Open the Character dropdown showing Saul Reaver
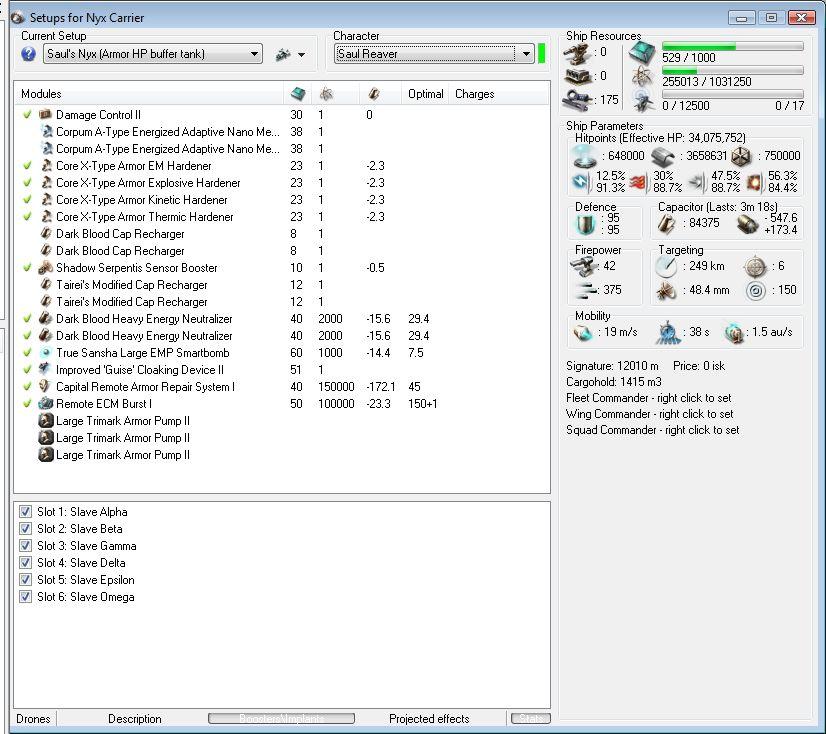 pos(434,54)
